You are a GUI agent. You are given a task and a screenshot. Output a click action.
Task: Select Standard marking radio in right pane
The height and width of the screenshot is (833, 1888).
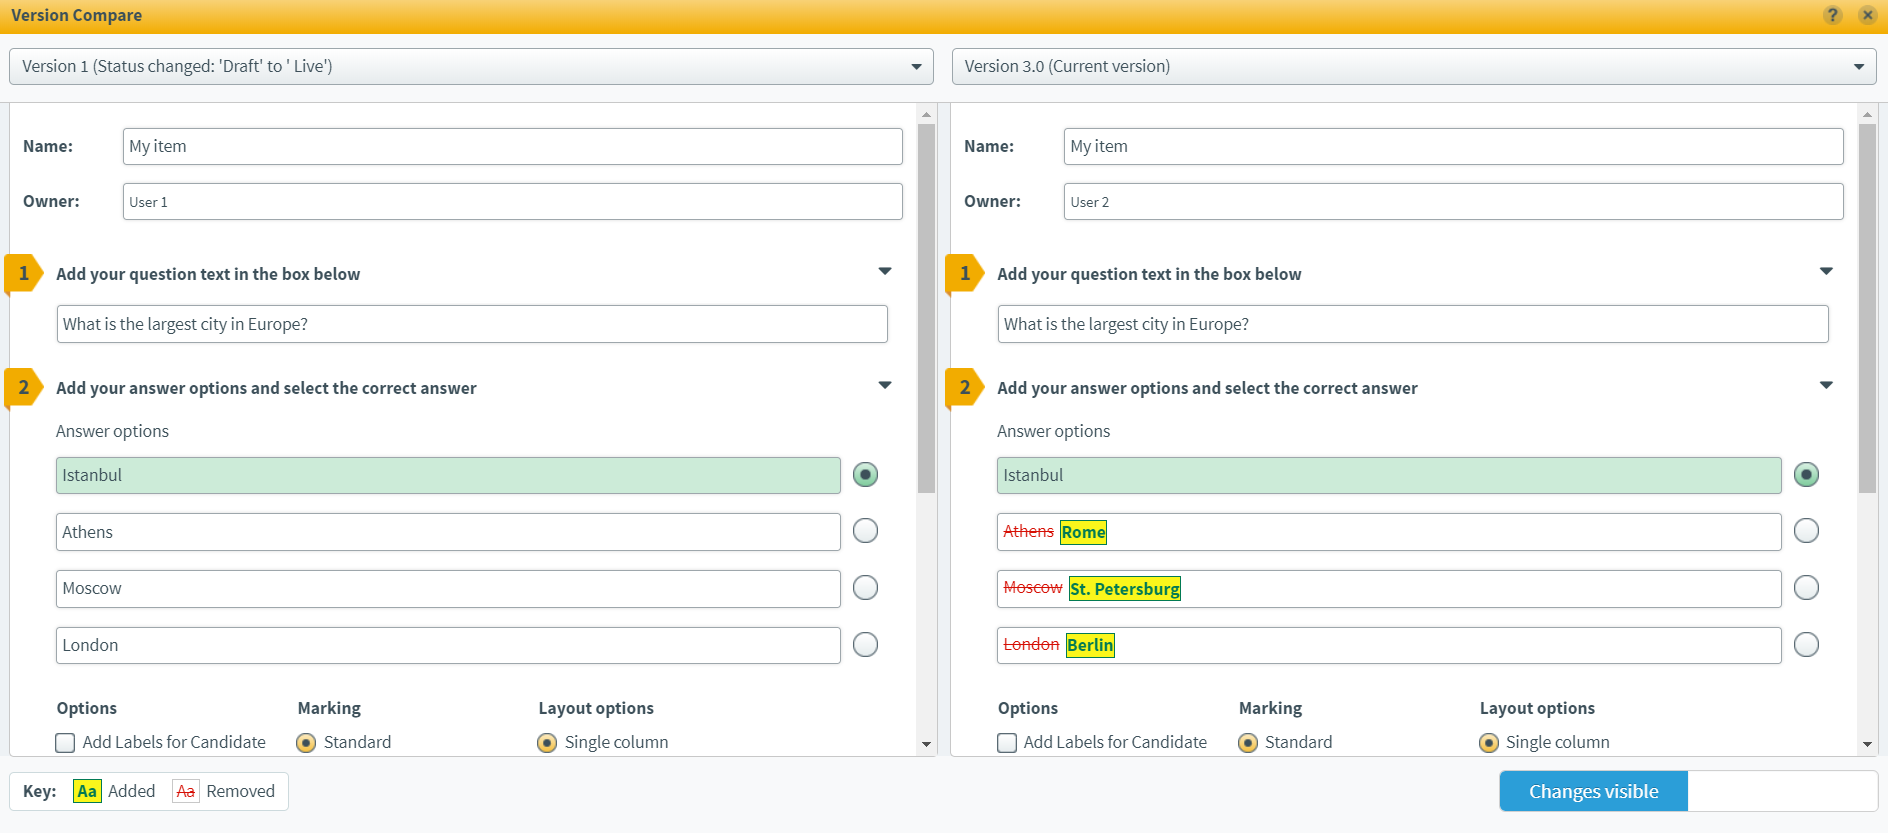1248,742
